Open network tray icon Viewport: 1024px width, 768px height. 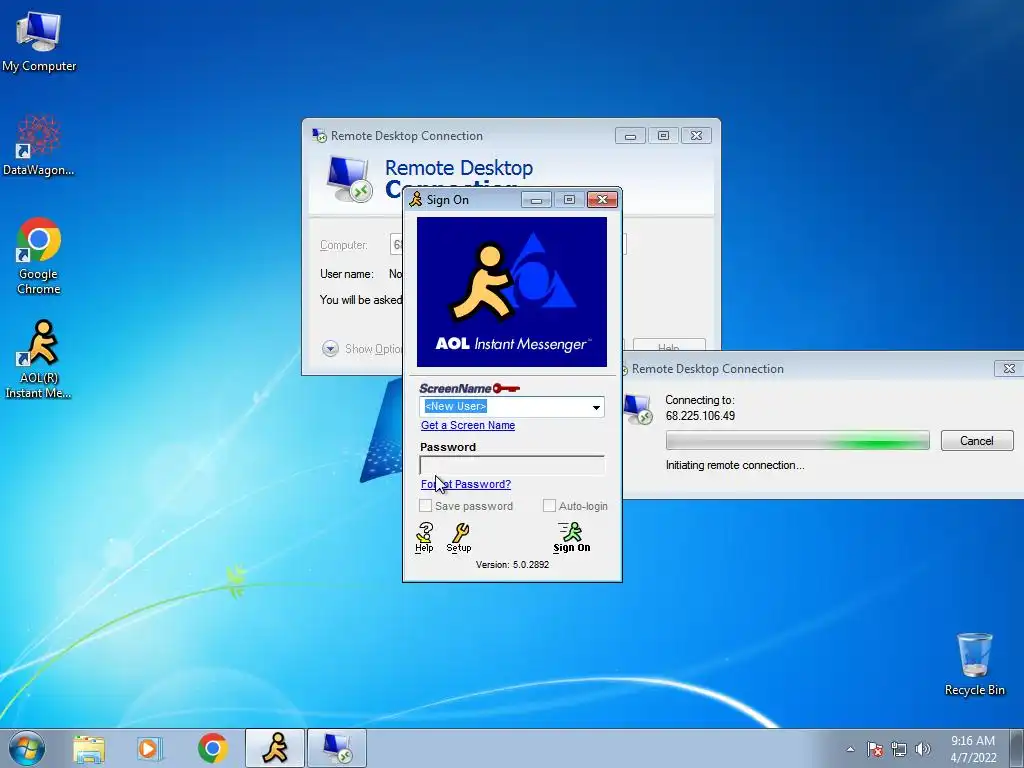[899, 749]
